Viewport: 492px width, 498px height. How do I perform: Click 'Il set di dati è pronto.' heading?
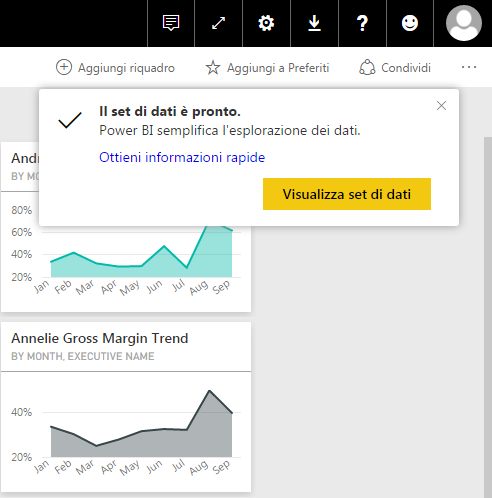tap(170, 112)
